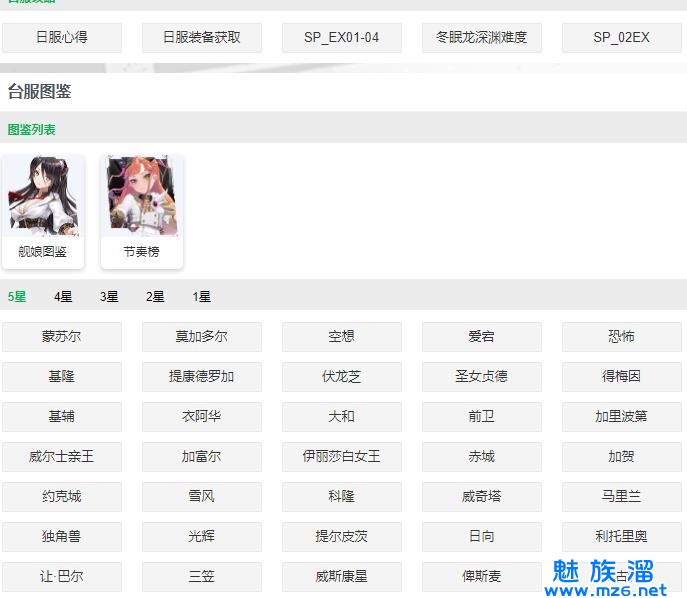Image resolution: width=687 pixels, height=598 pixels.
Task: Open the 节奏榜 thumbnail card
Action: (141, 211)
